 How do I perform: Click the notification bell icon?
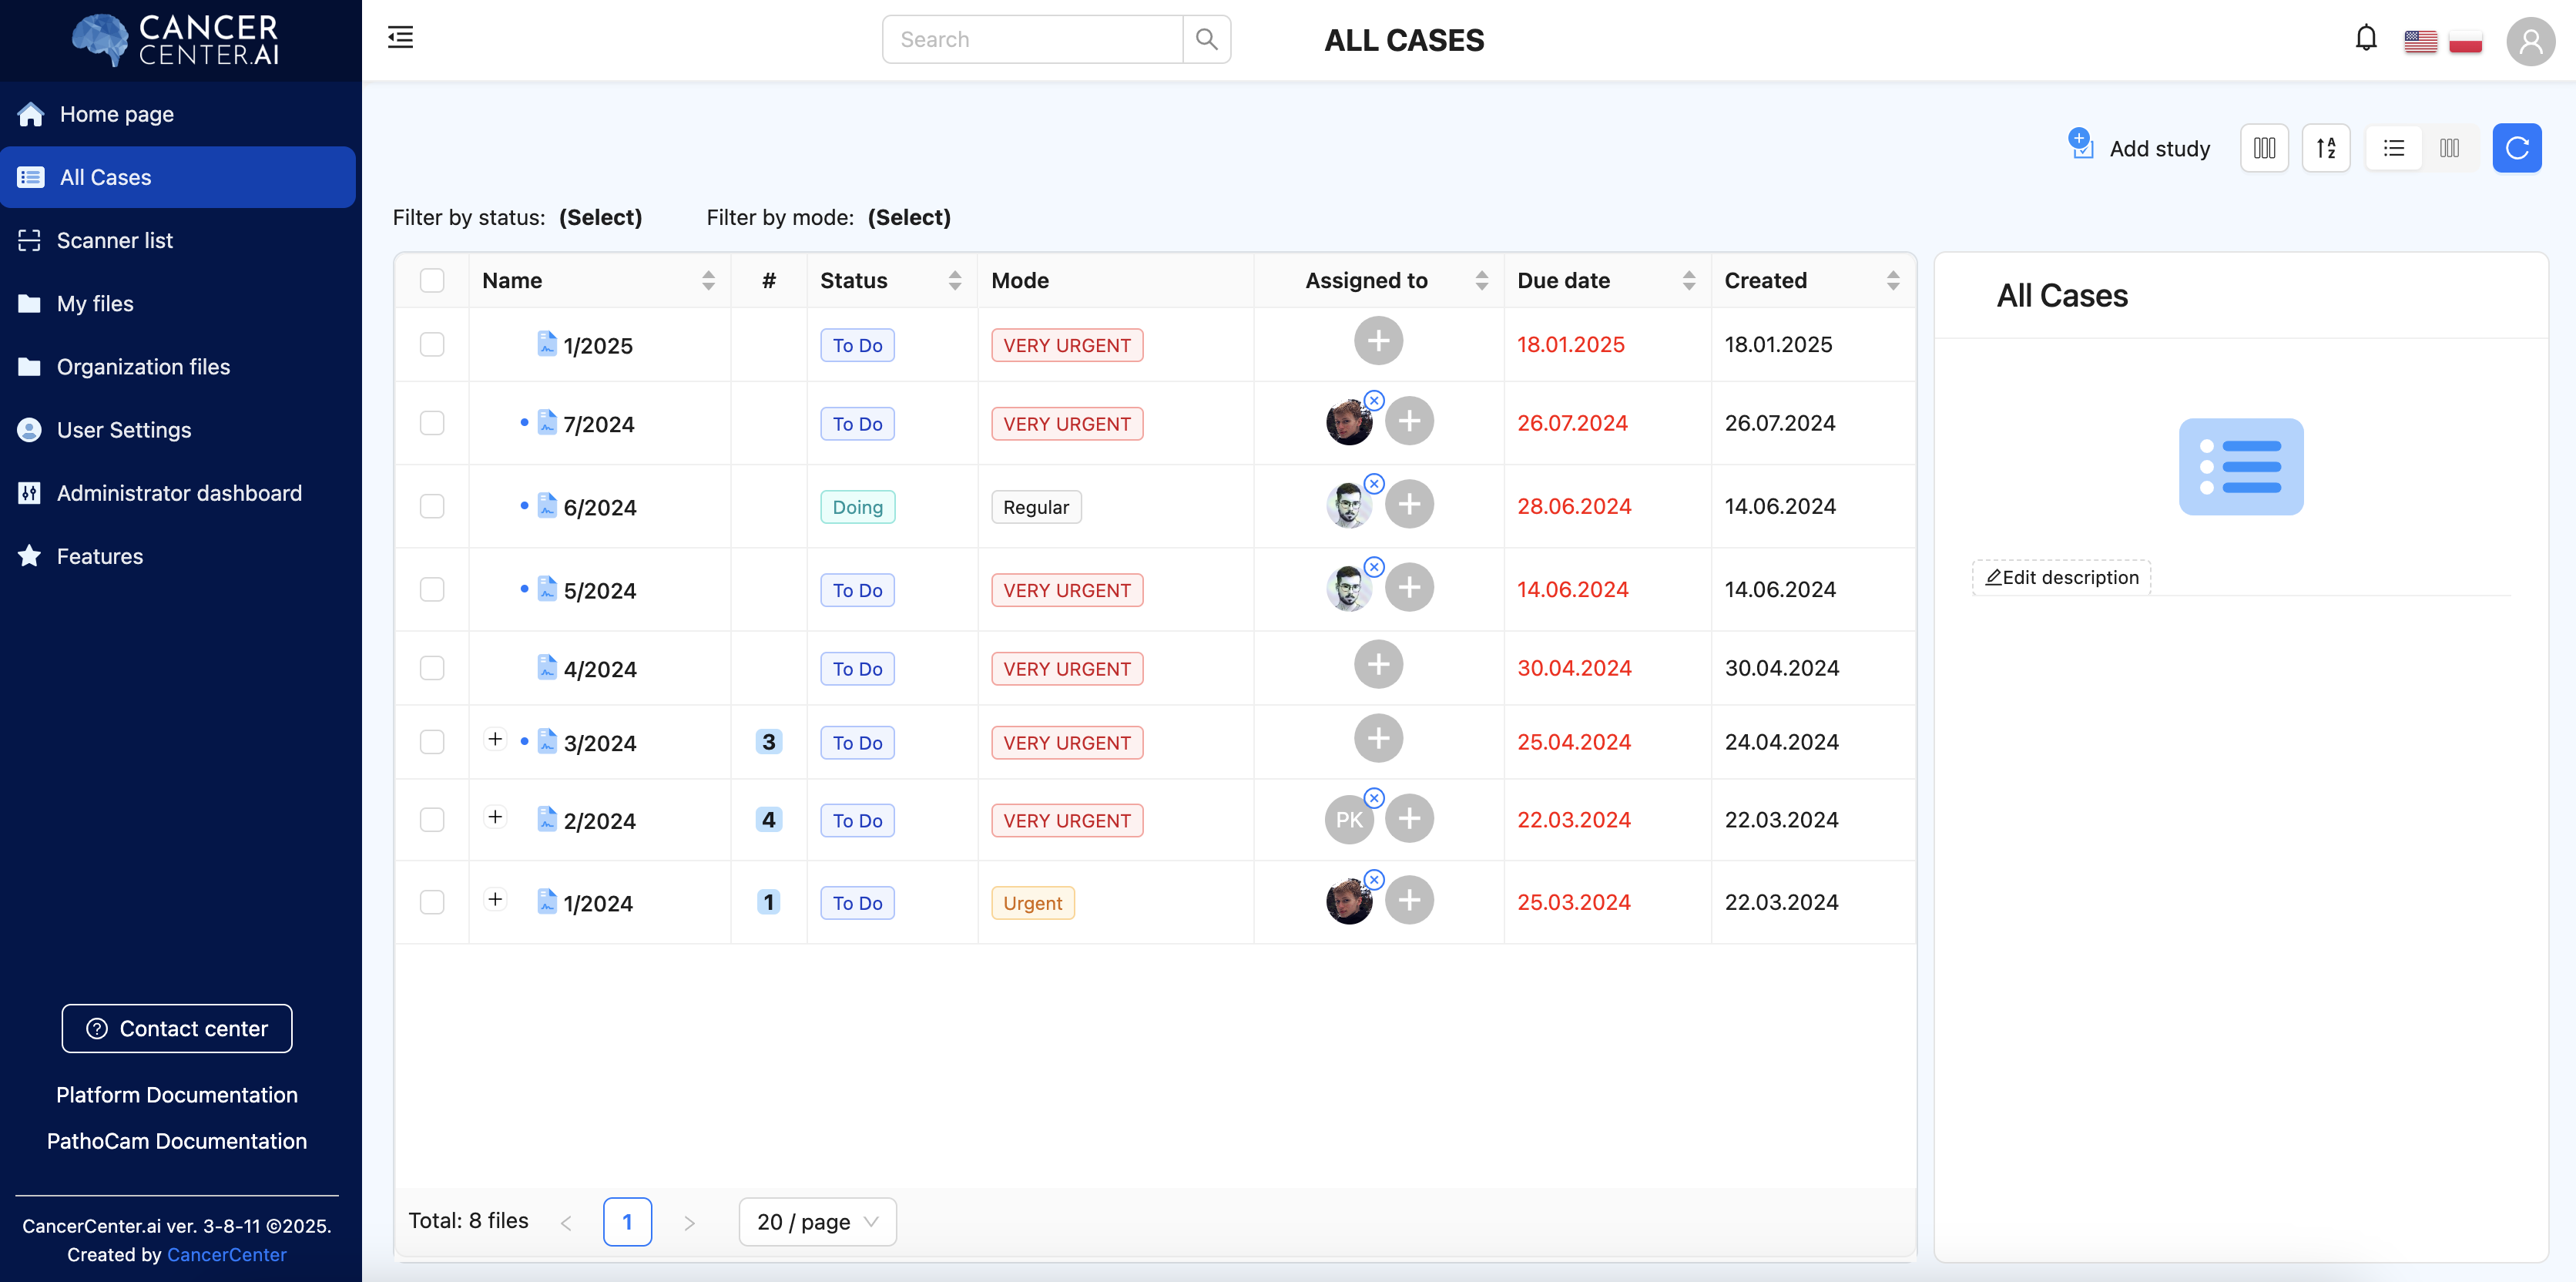point(2365,39)
